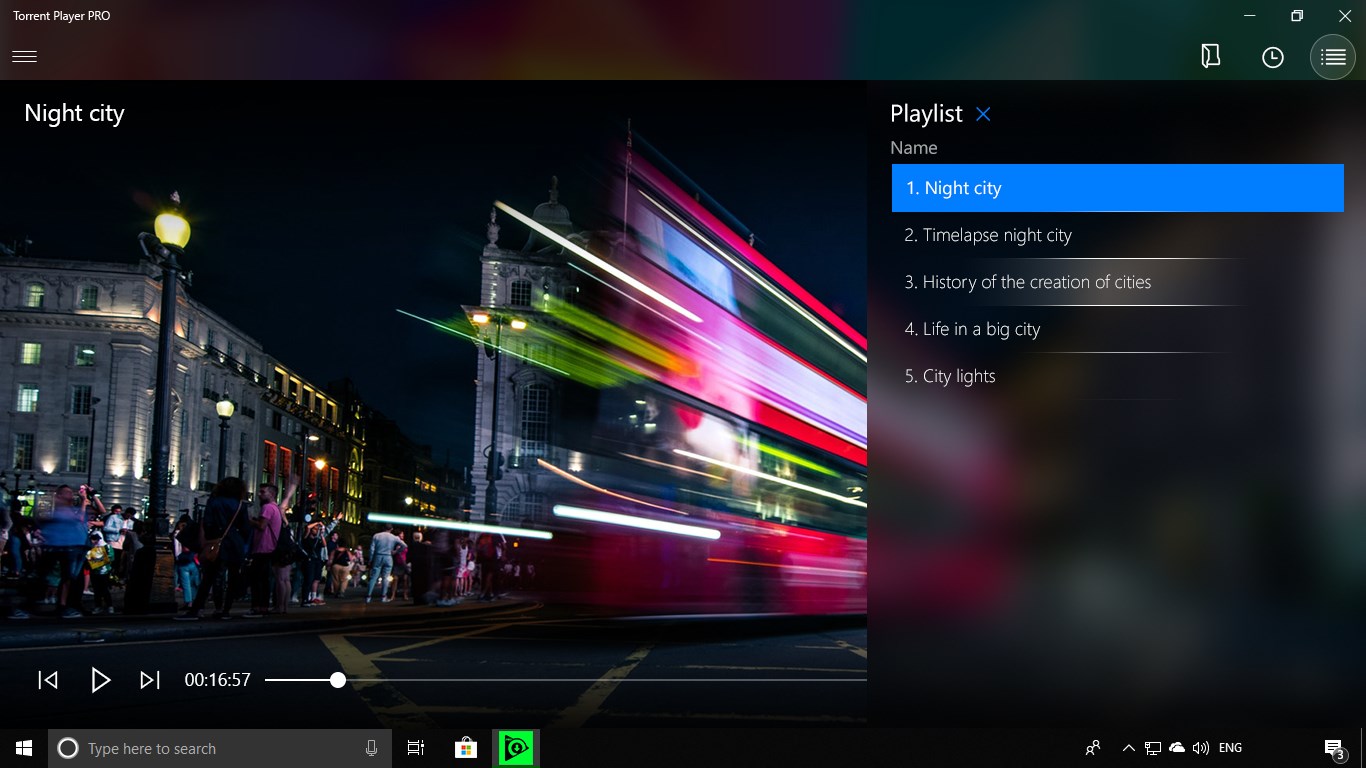
Task: Open the playlist list icon
Action: click(1332, 57)
